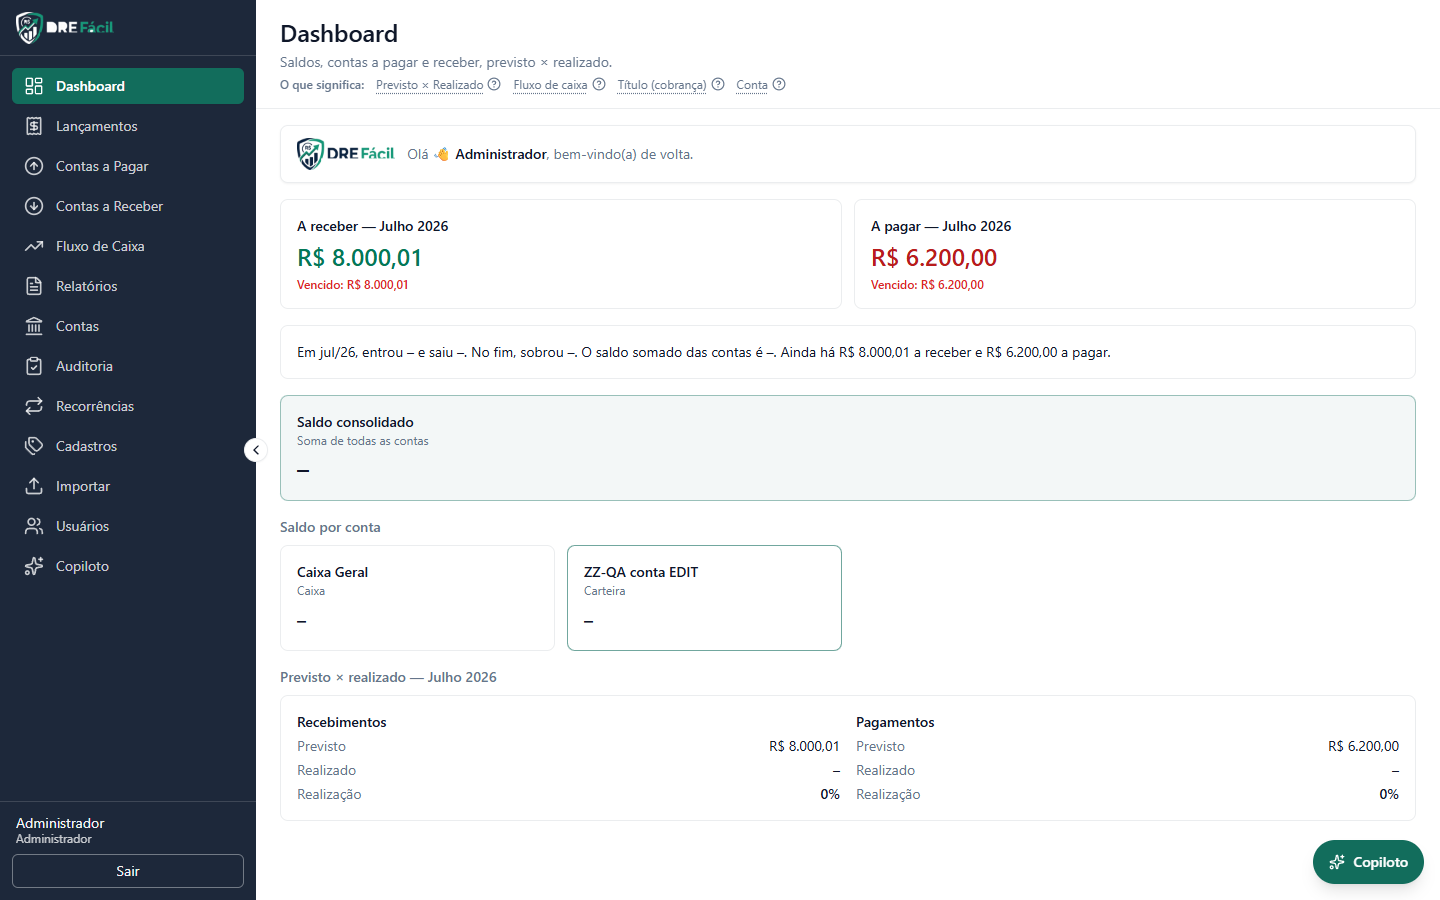Click the 'Saldo por conta' section heading
The height and width of the screenshot is (900, 1440).
(x=330, y=527)
